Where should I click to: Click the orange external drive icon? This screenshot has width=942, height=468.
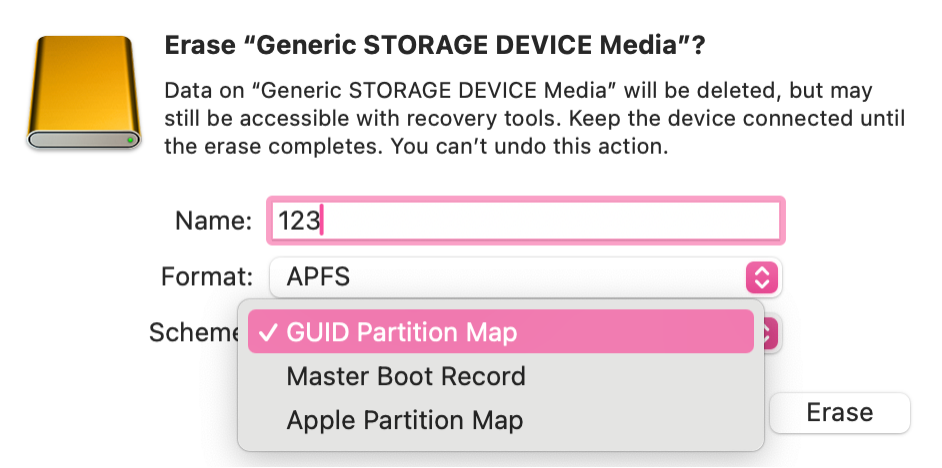[x=84, y=93]
